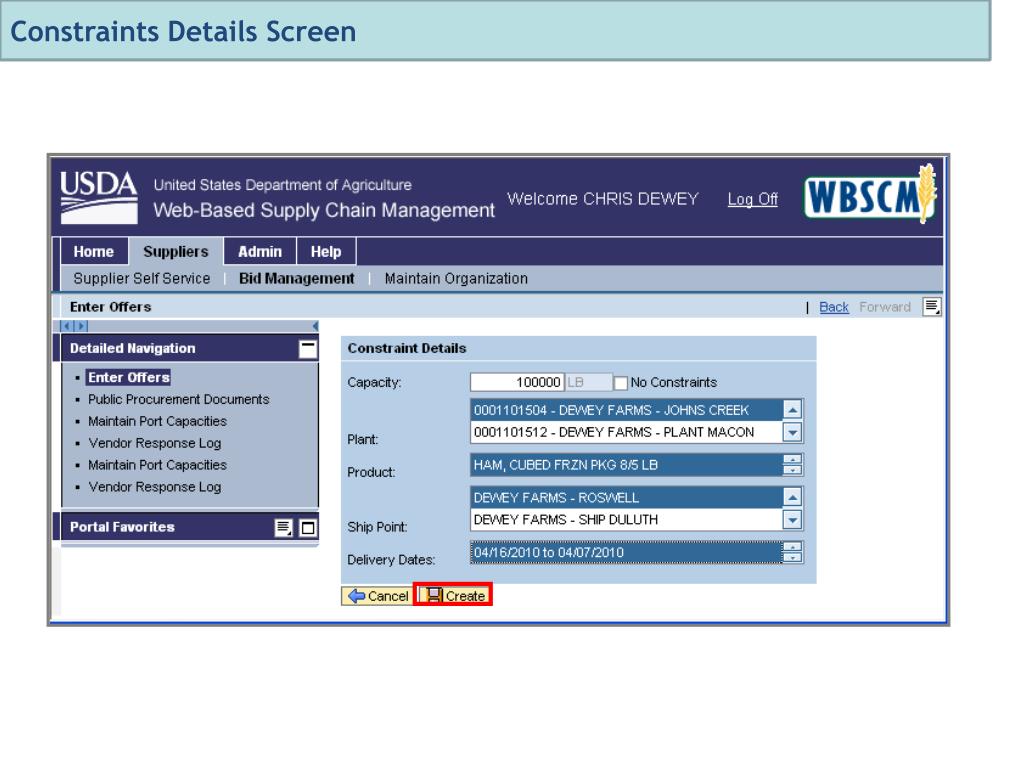
Task: Open the Admin tab
Action: coord(260,252)
